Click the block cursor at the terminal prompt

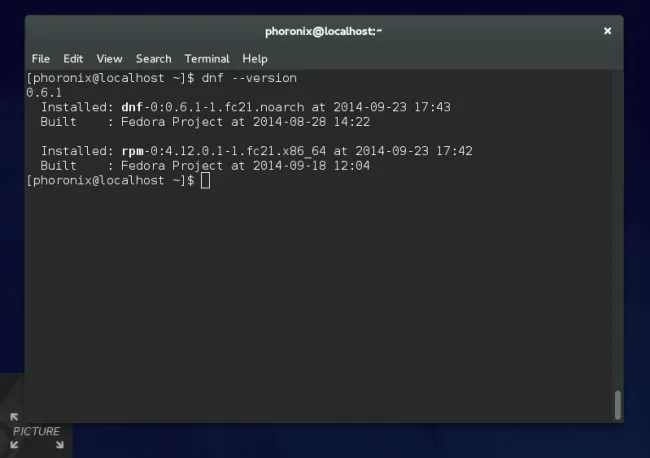pos(205,180)
